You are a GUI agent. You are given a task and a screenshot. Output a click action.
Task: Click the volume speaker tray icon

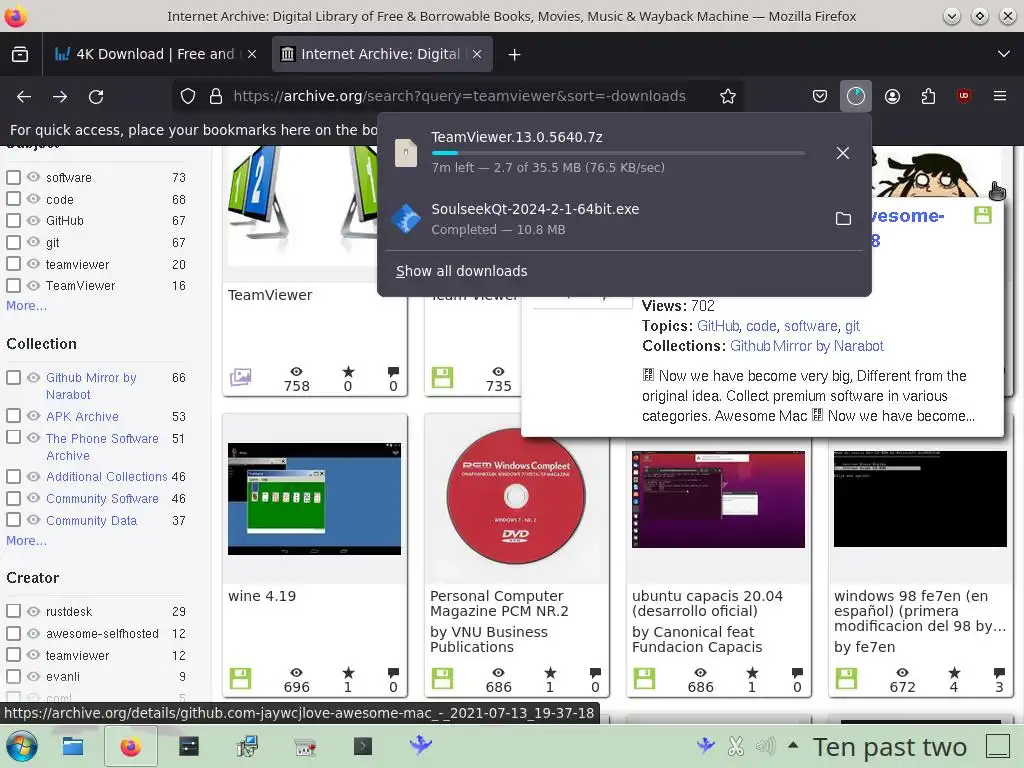(x=765, y=746)
